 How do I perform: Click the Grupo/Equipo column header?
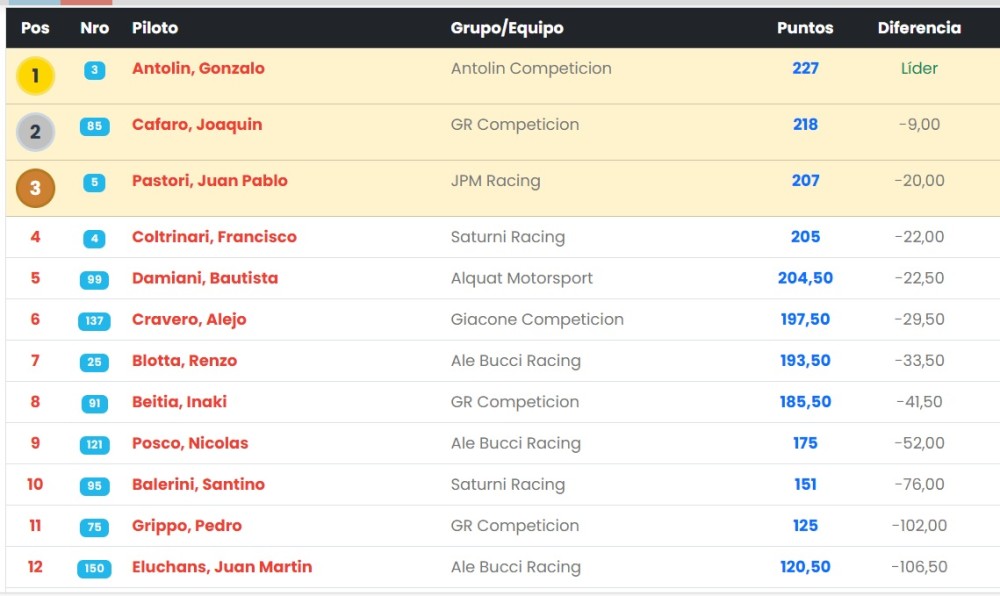(507, 28)
